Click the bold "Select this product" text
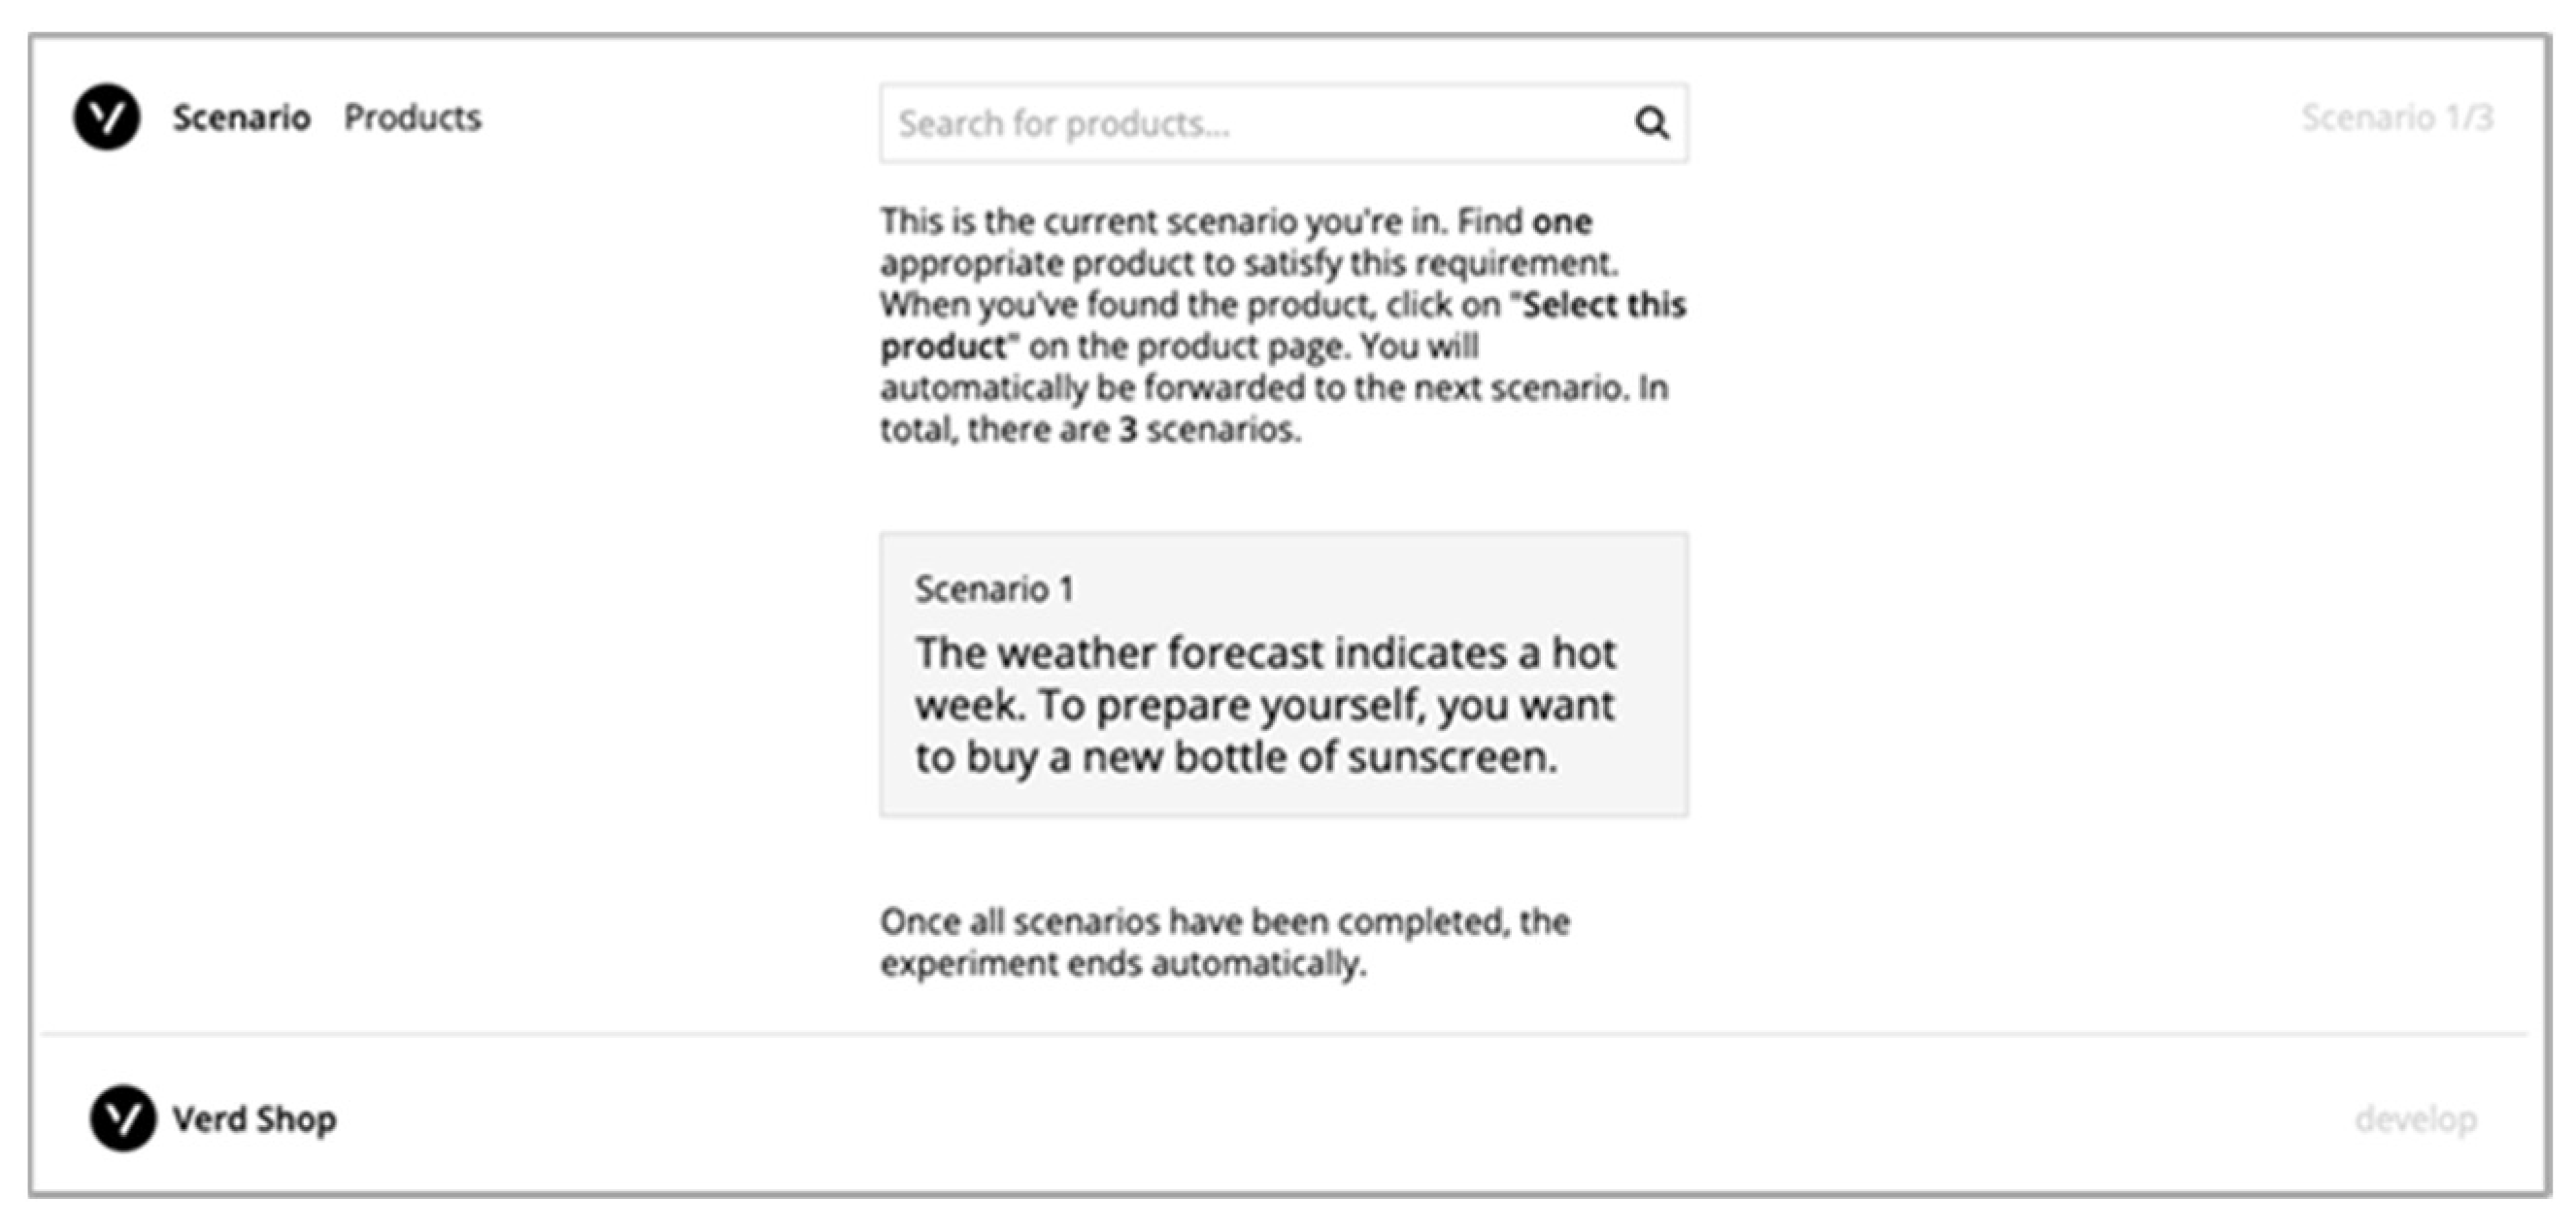 1602,305
